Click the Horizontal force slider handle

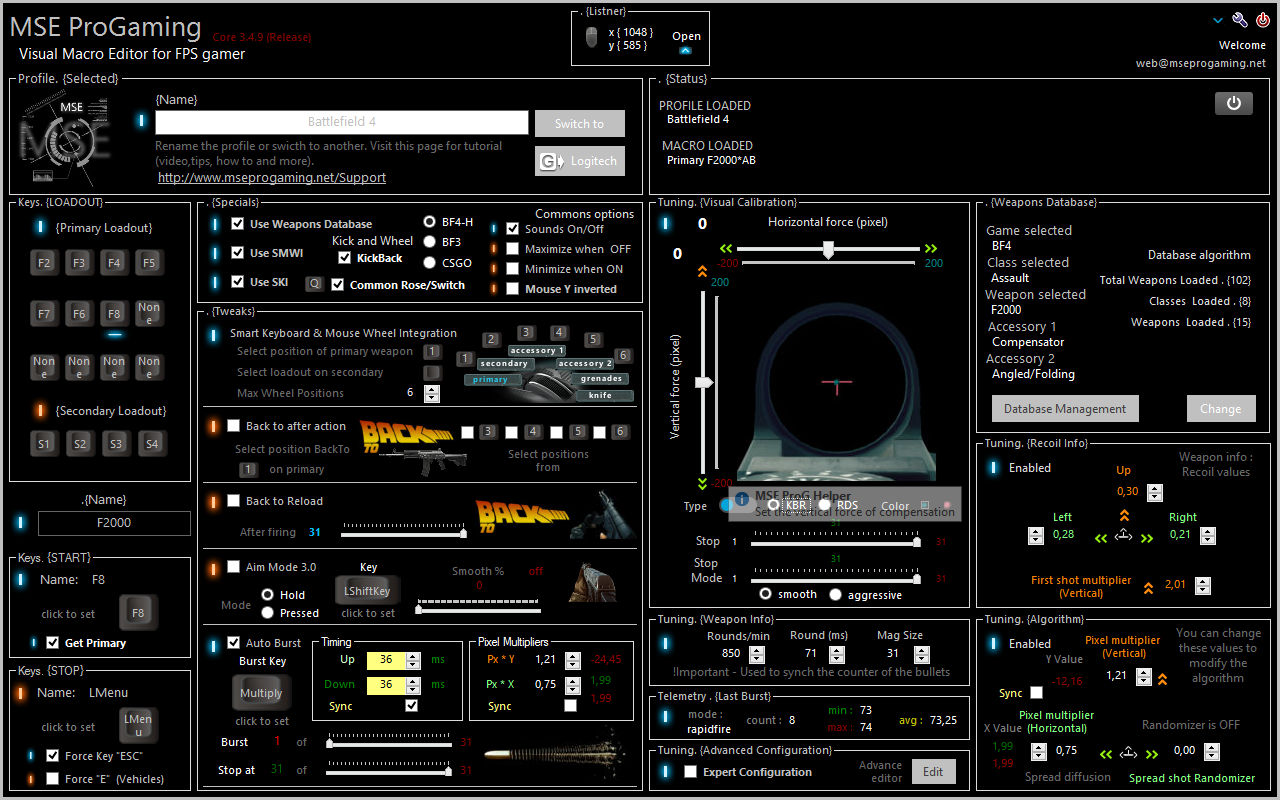(828, 251)
